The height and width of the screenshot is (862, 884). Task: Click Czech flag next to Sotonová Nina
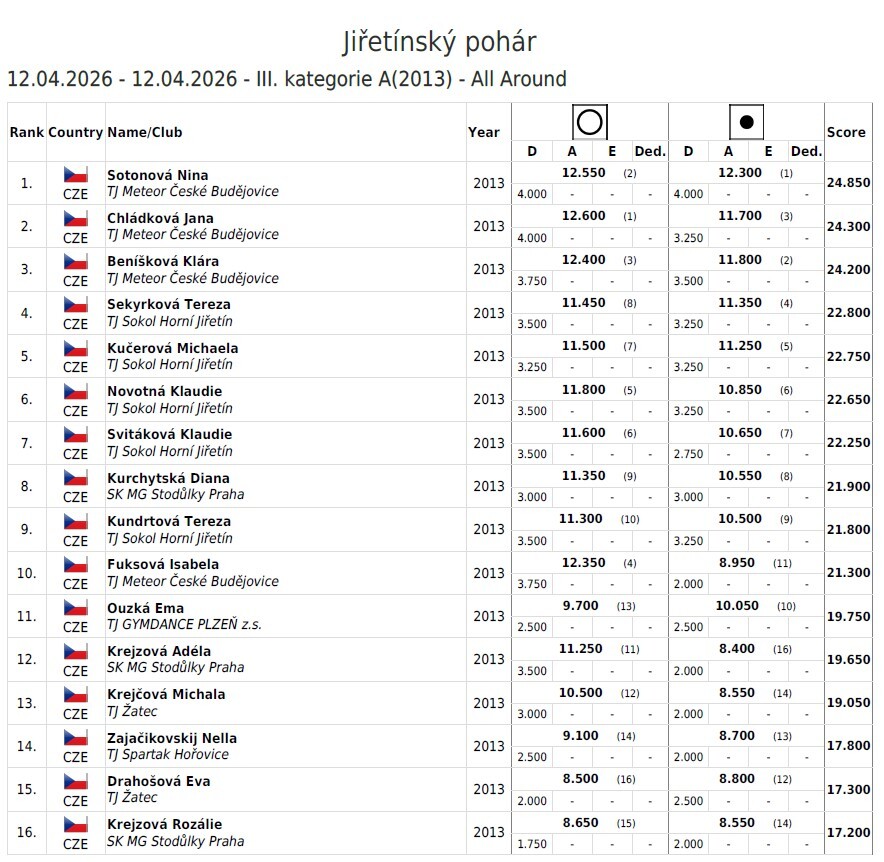point(76,174)
